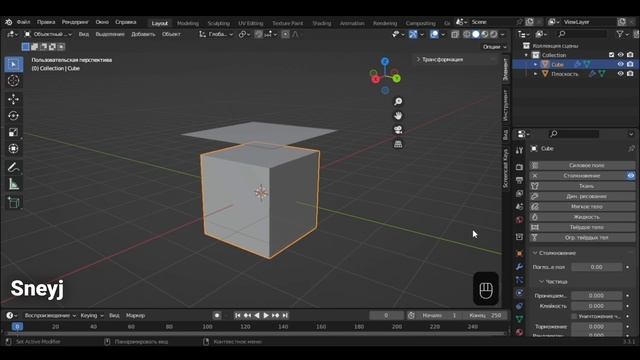
Task: Toggle Плоскость visibility eye in outliner
Action: 620,73
